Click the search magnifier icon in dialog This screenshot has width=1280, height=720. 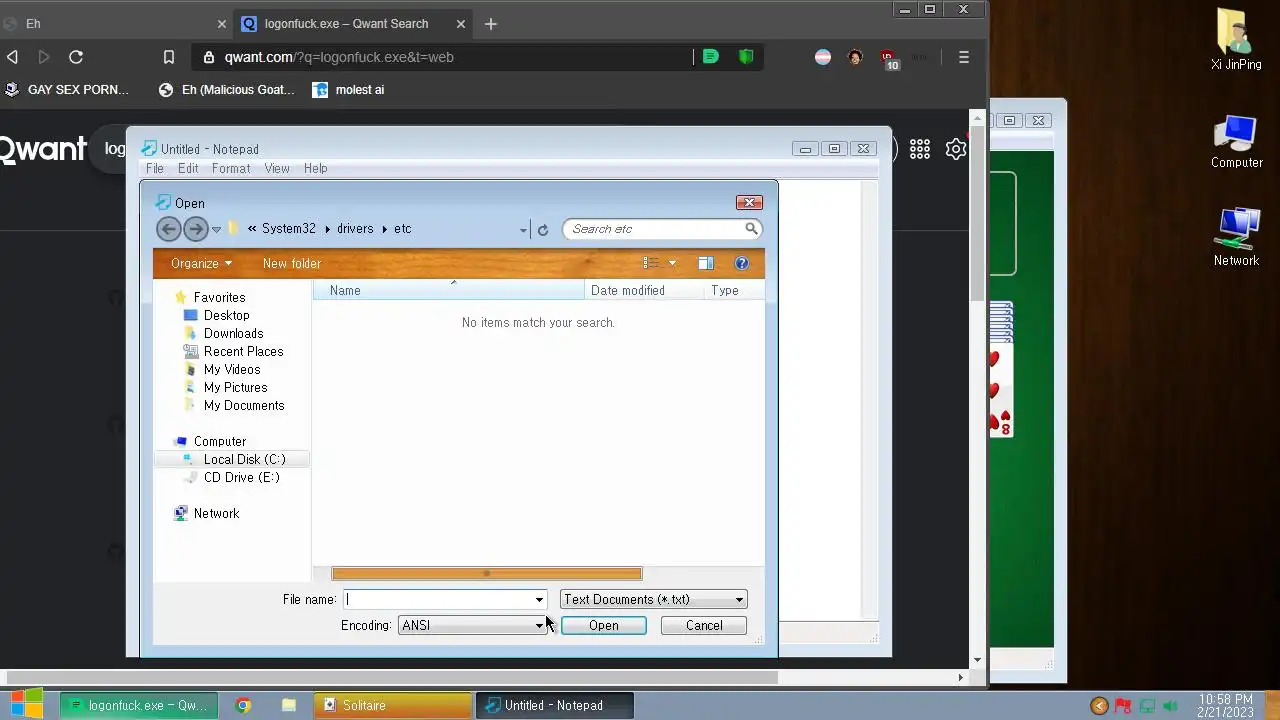click(751, 229)
